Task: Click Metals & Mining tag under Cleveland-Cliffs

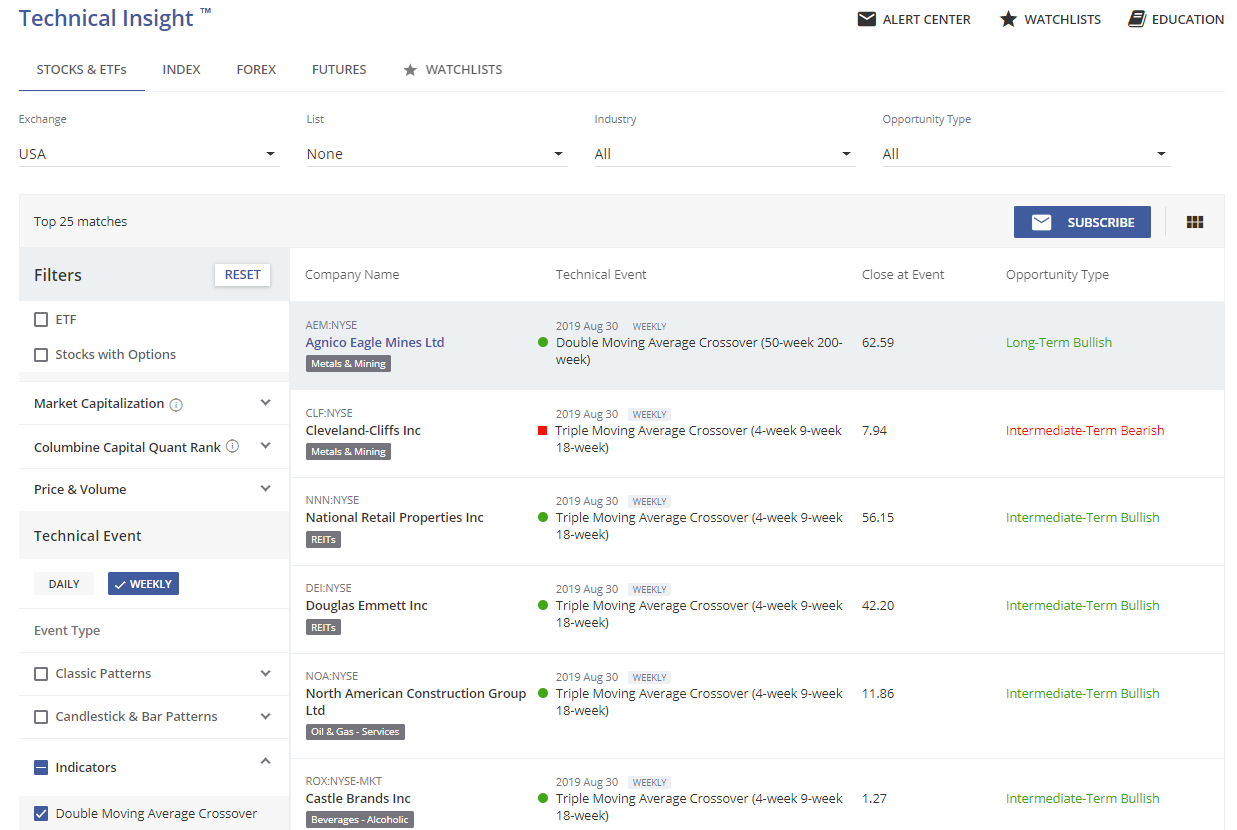Action: (348, 452)
